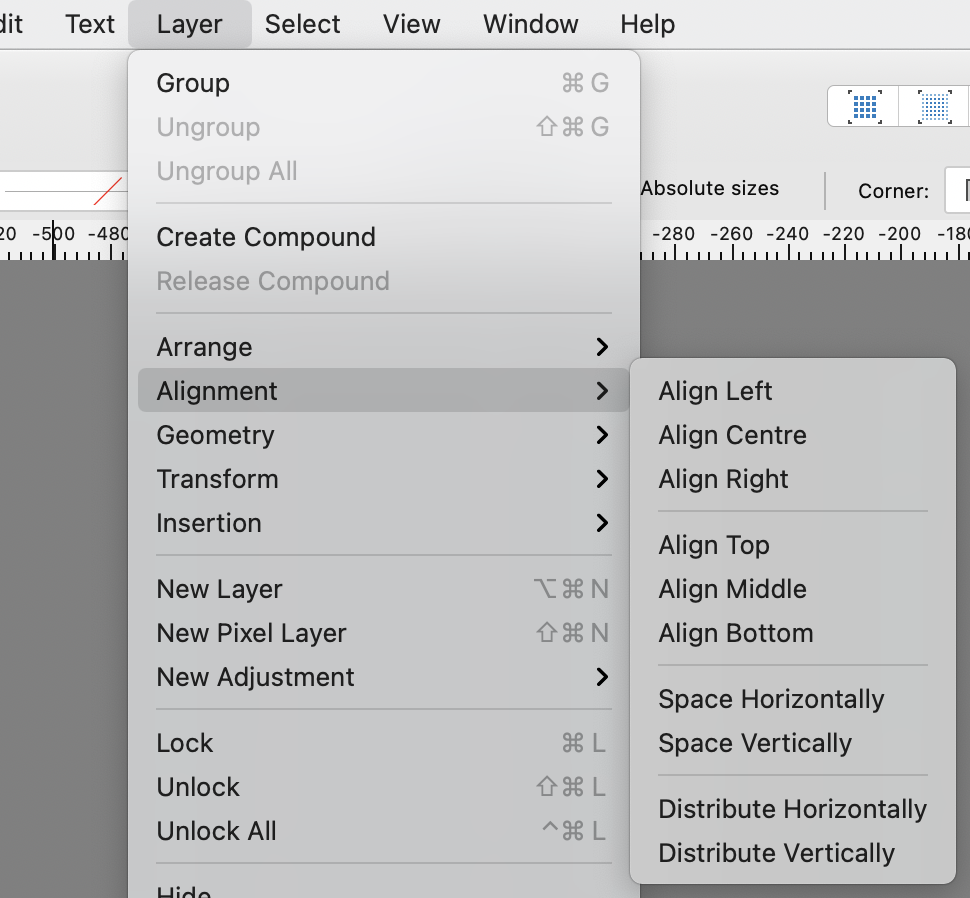Expand the New Adjustment submenu
970x898 pixels.
(255, 677)
